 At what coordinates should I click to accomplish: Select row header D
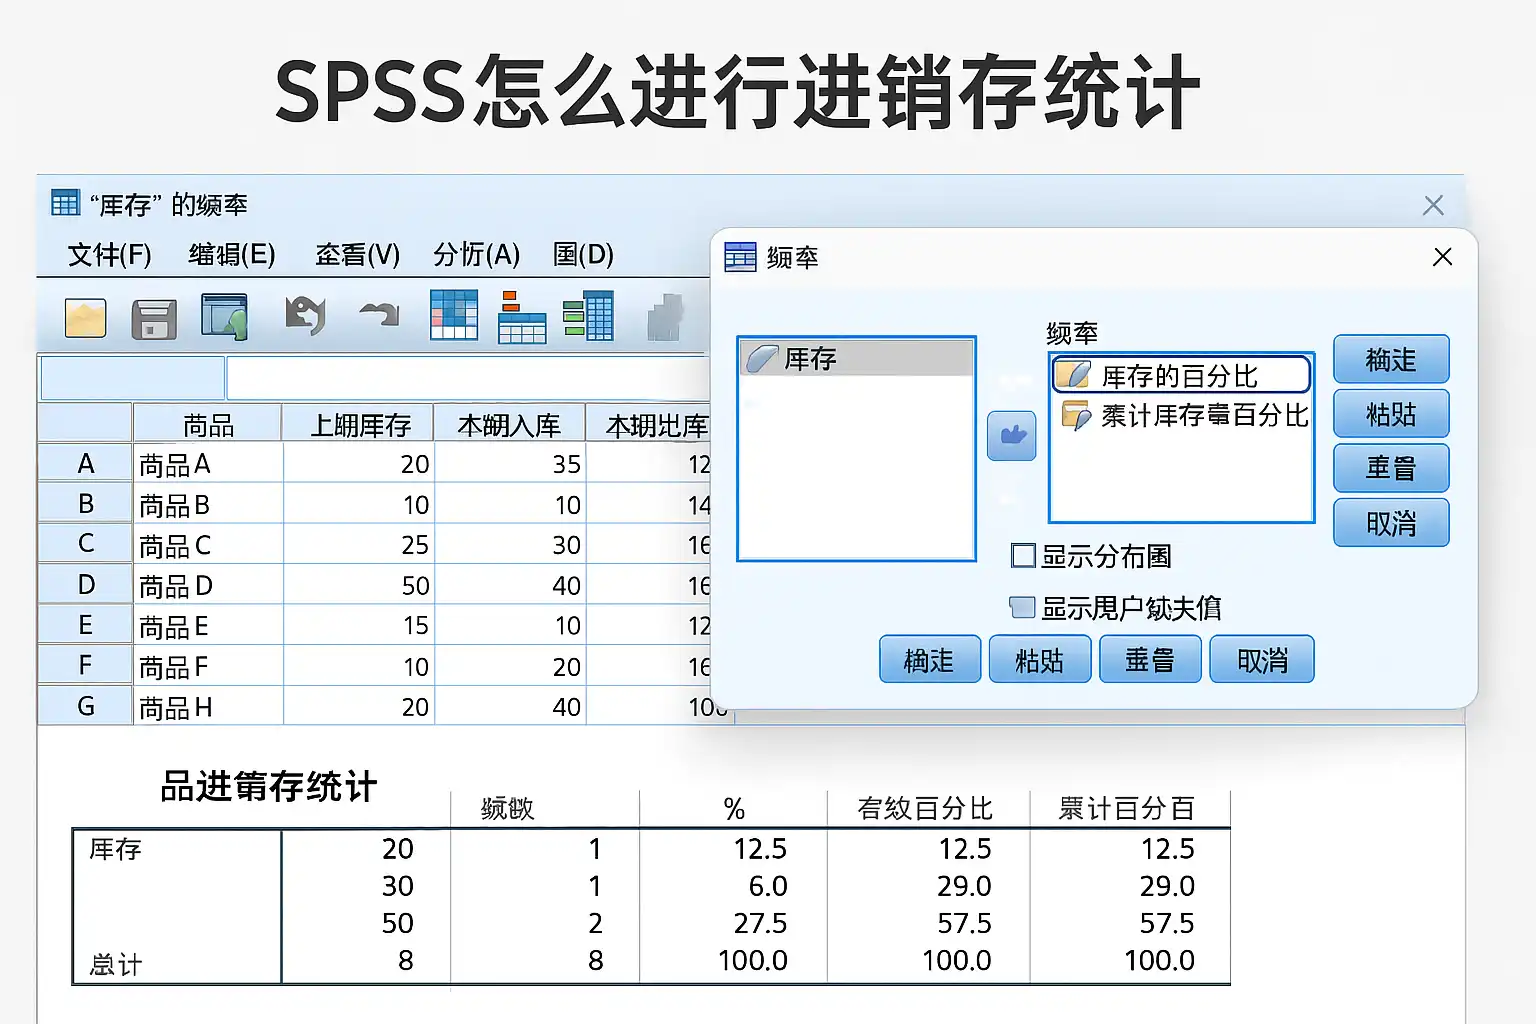[x=85, y=585]
